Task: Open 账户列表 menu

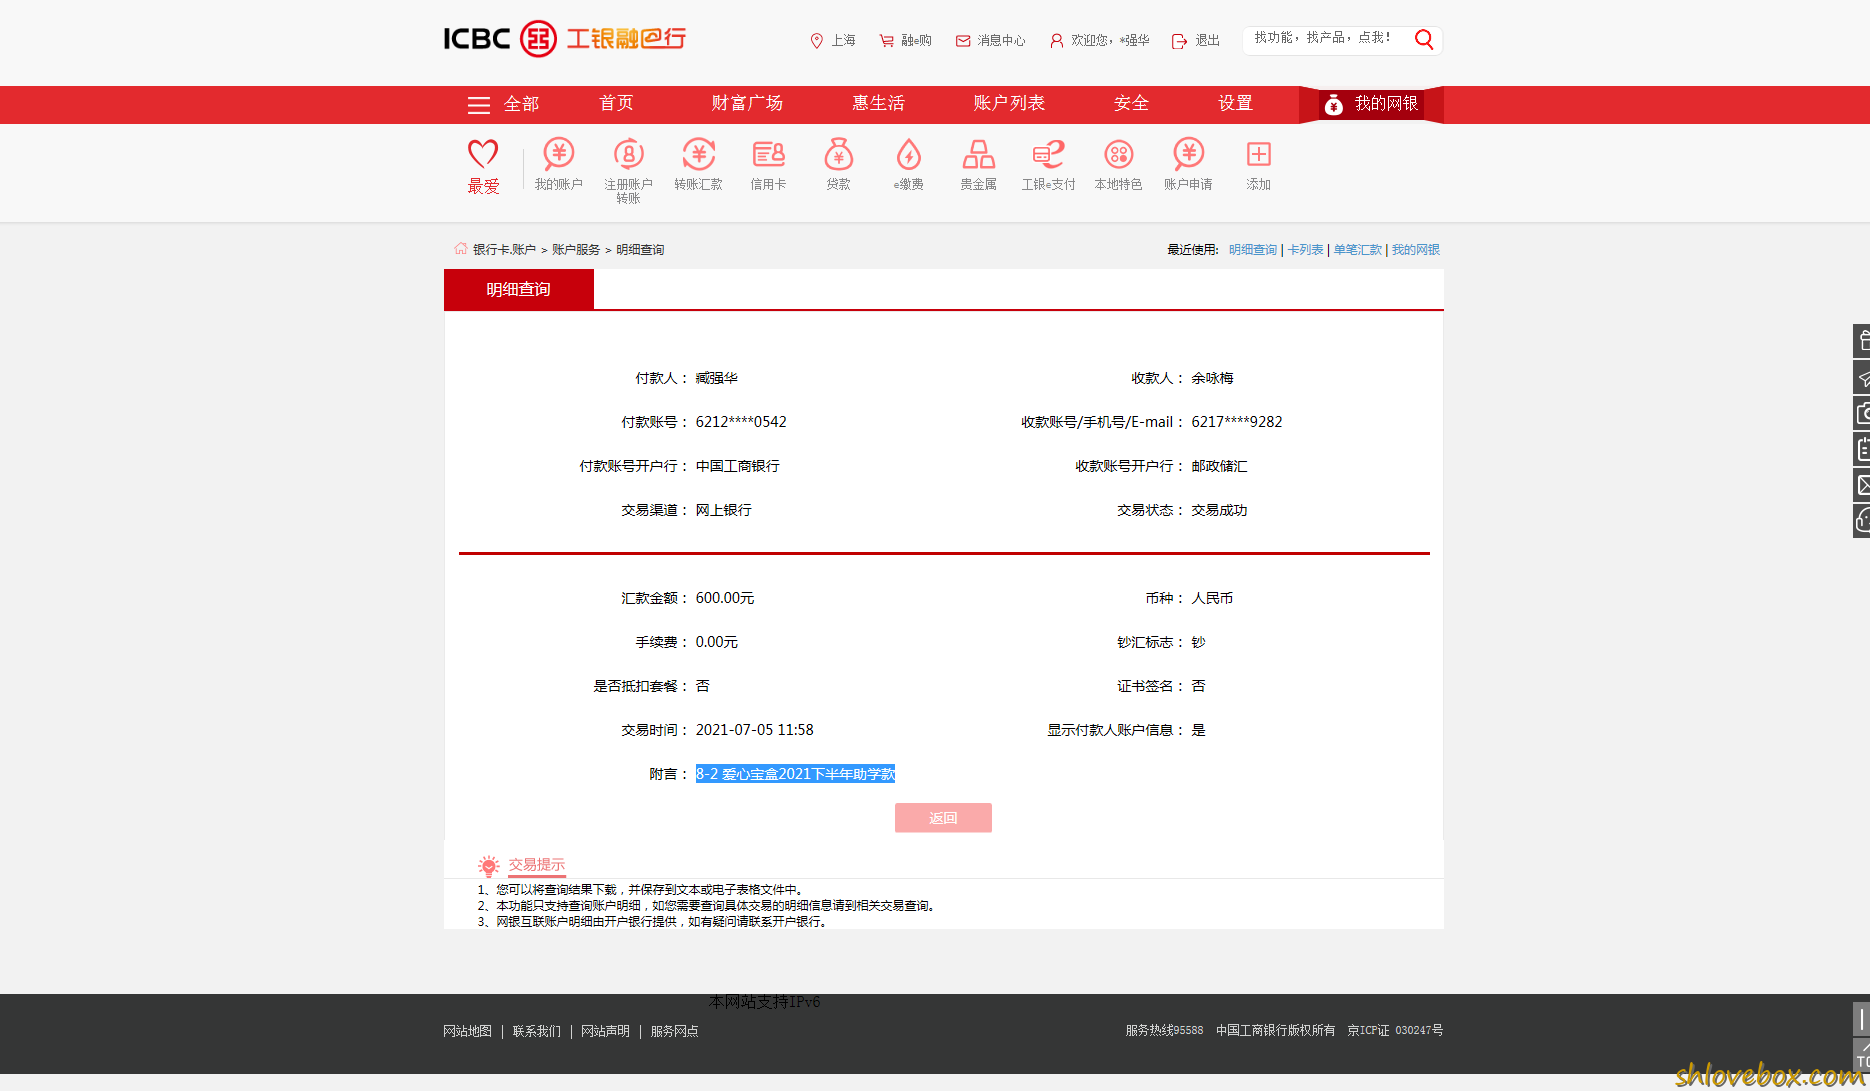Action: pos(1009,103)
